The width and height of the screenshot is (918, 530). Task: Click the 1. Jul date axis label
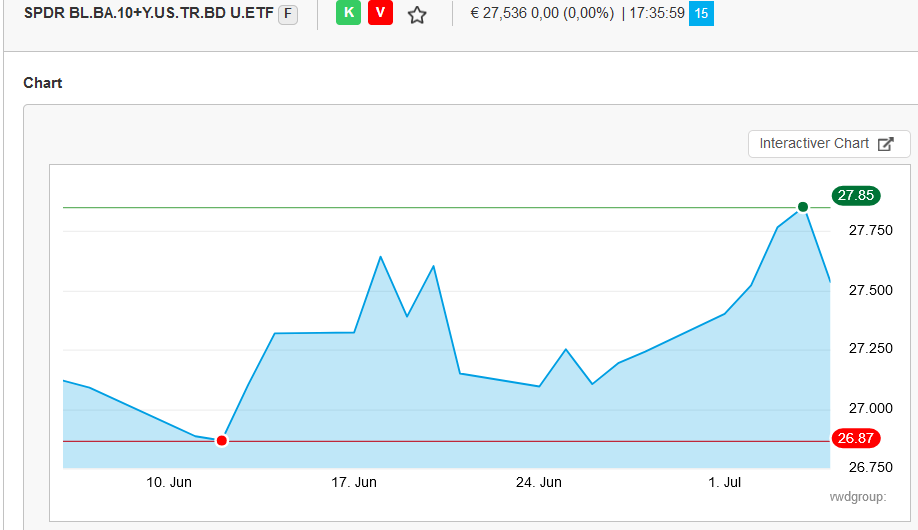tap(725, 482)
